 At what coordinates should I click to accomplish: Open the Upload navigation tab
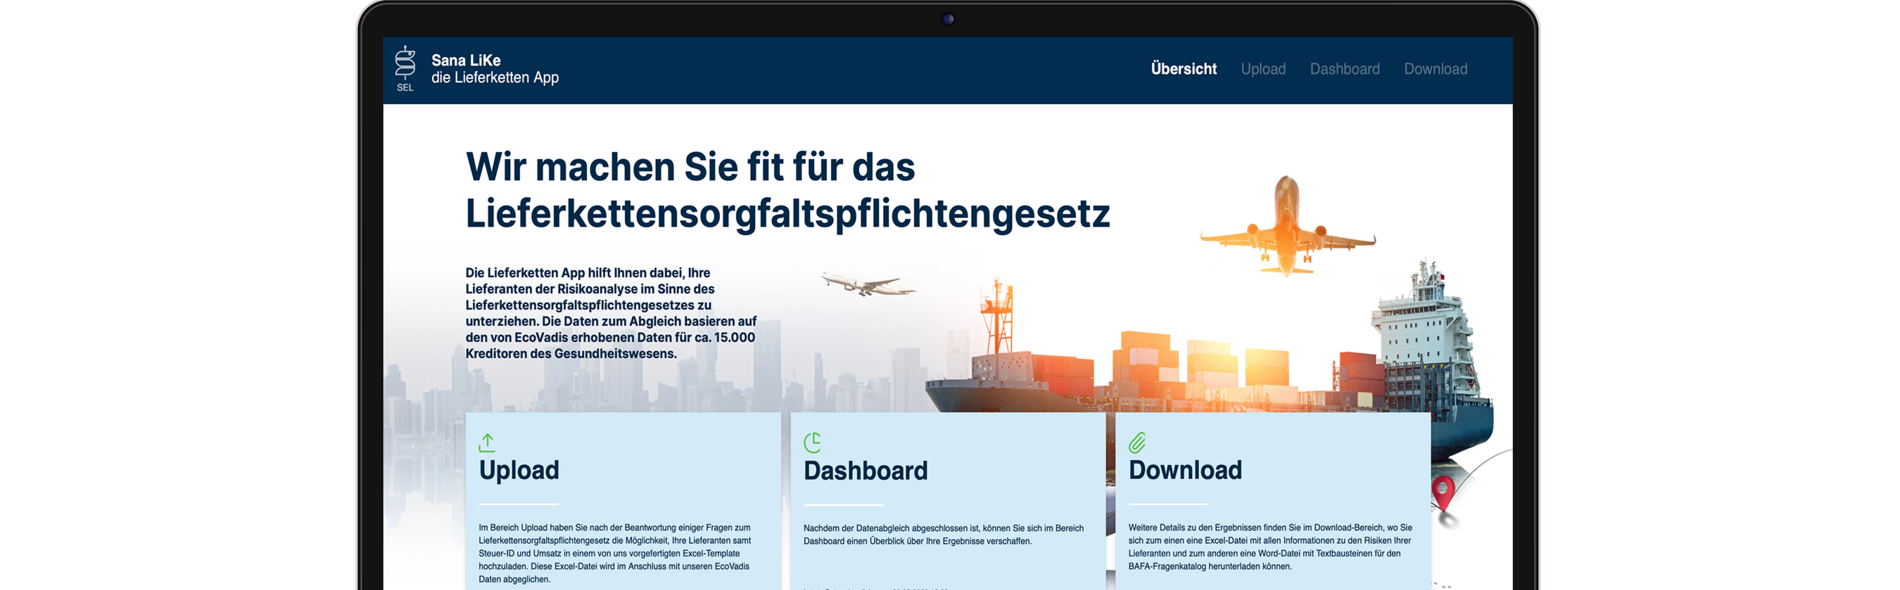coord(1263,69)
